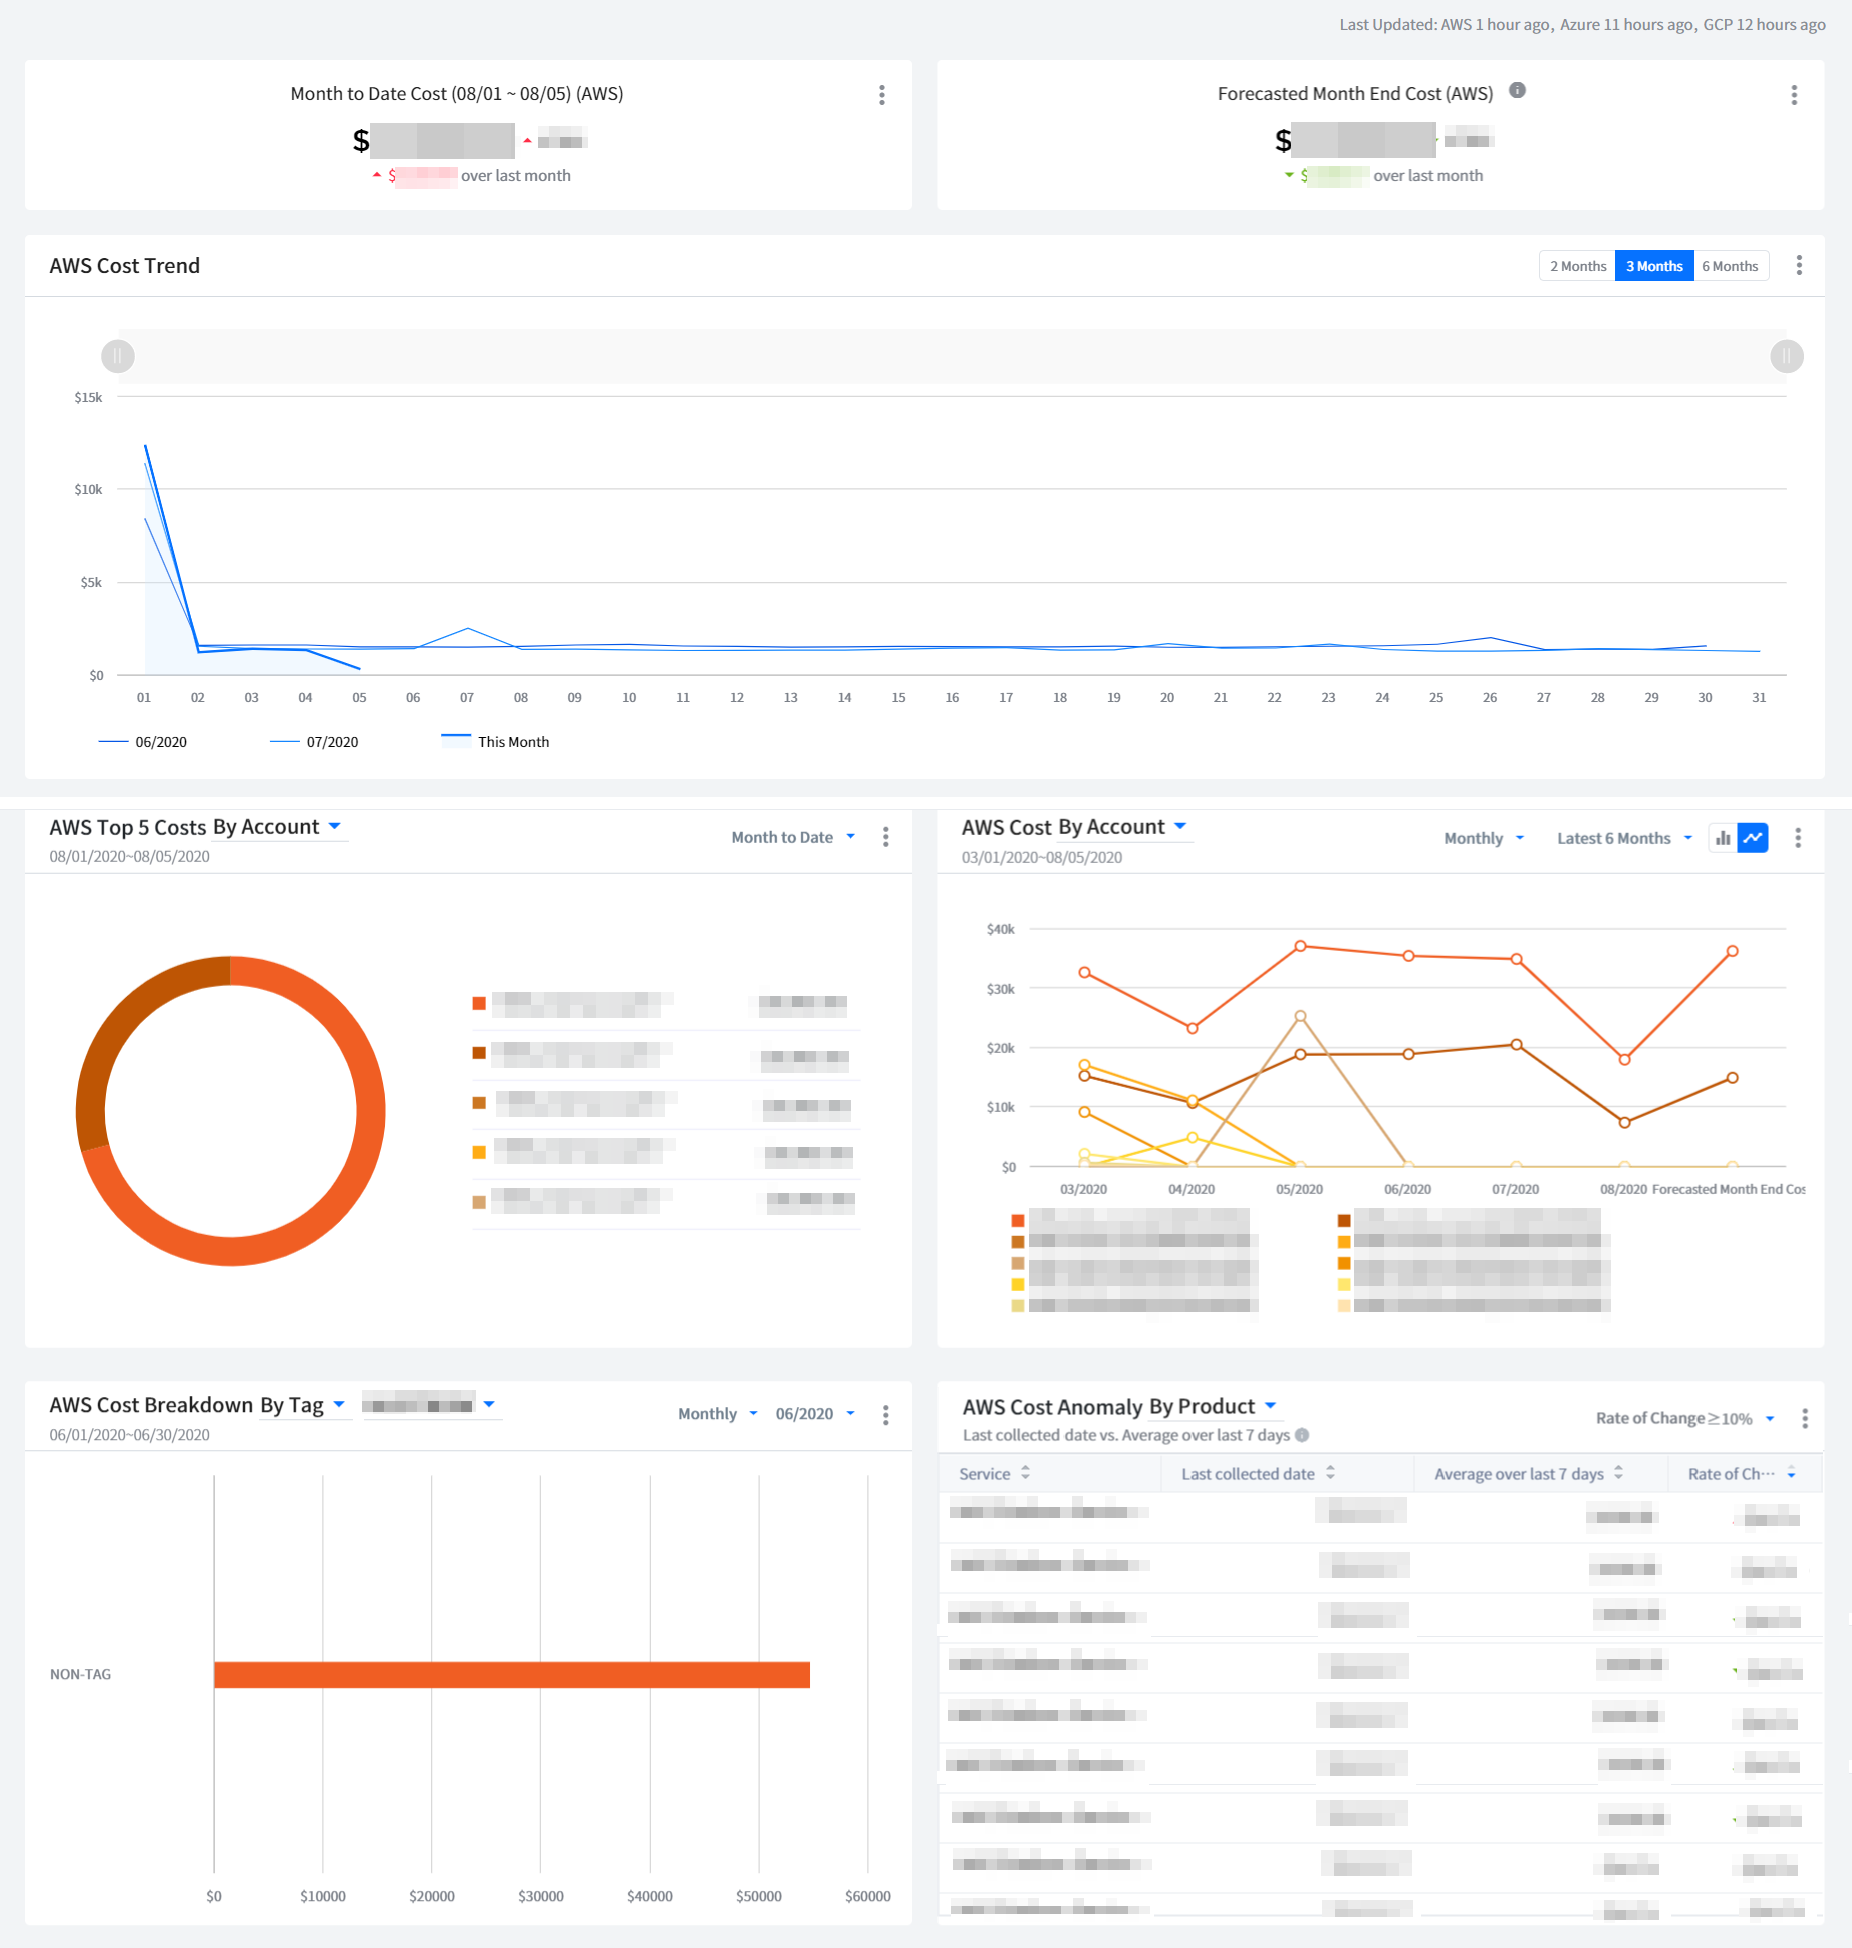1852x1948 pixels.
Task: Grab the left range slider handle
Action: click(118, 356)
